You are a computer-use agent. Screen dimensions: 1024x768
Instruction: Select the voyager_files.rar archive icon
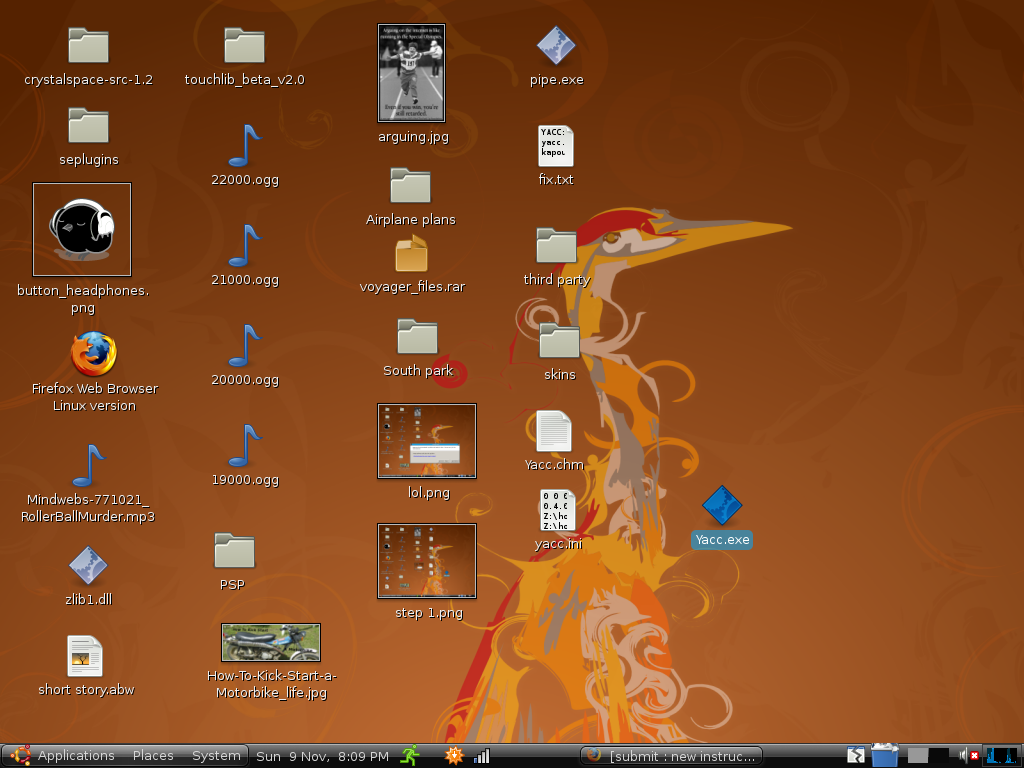tap(411, 254)
